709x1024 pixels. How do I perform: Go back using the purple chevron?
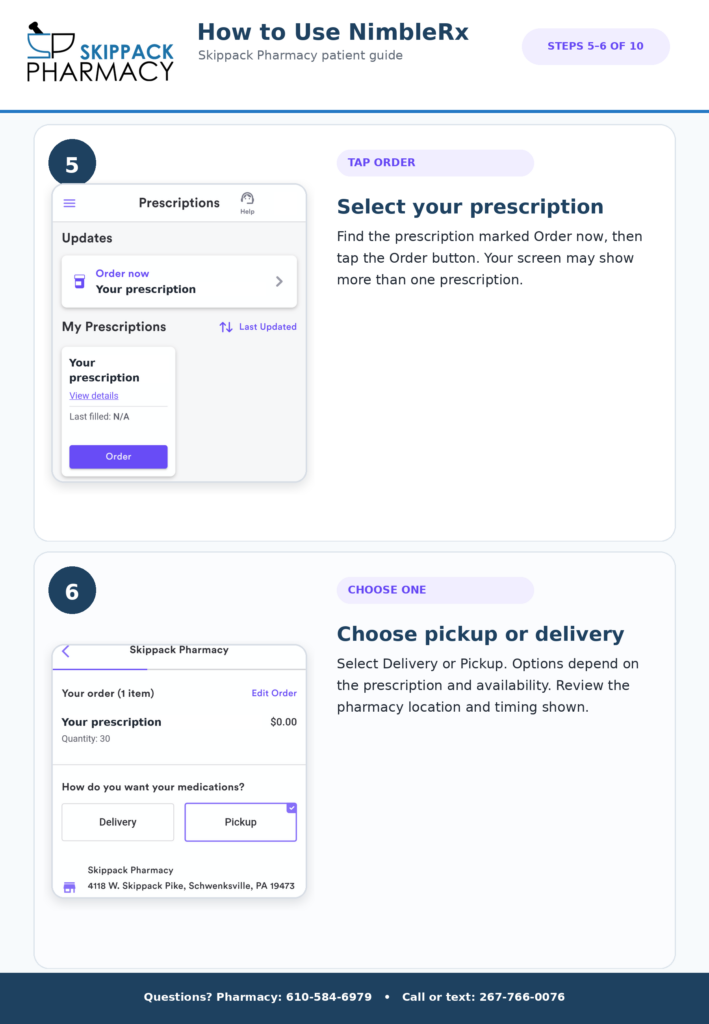tap(66, 651)
